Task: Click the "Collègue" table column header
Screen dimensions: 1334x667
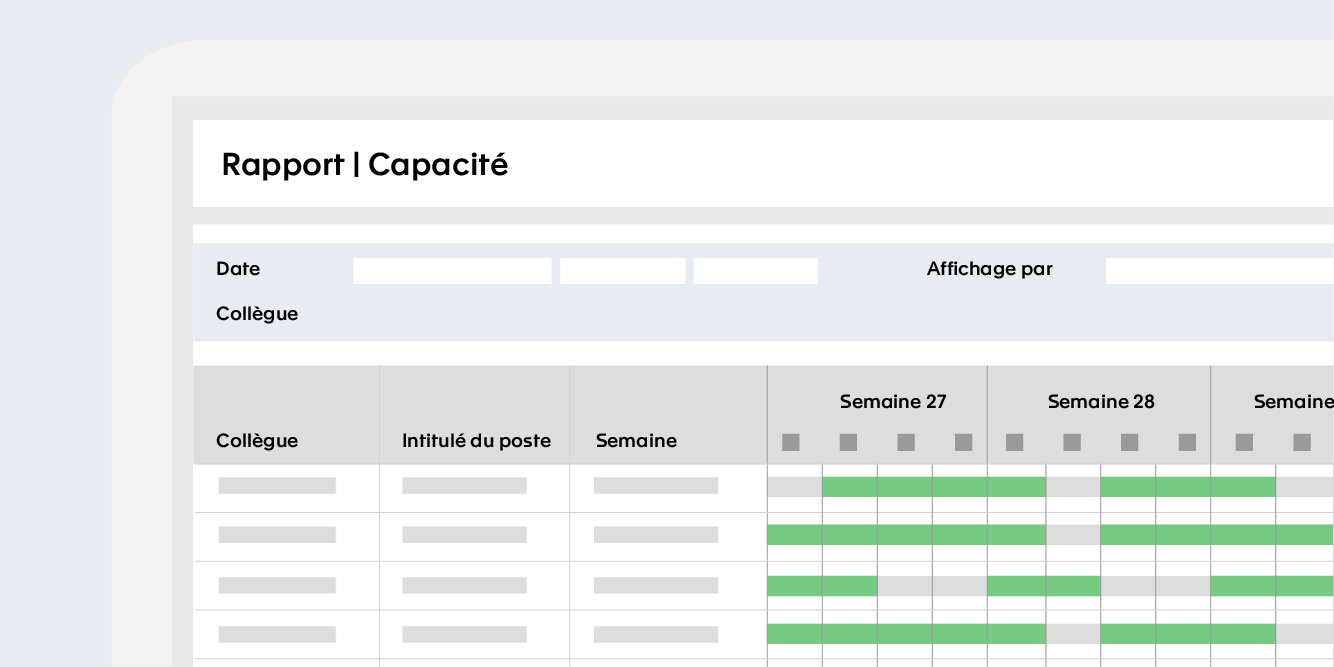Action: click(257, 441)
